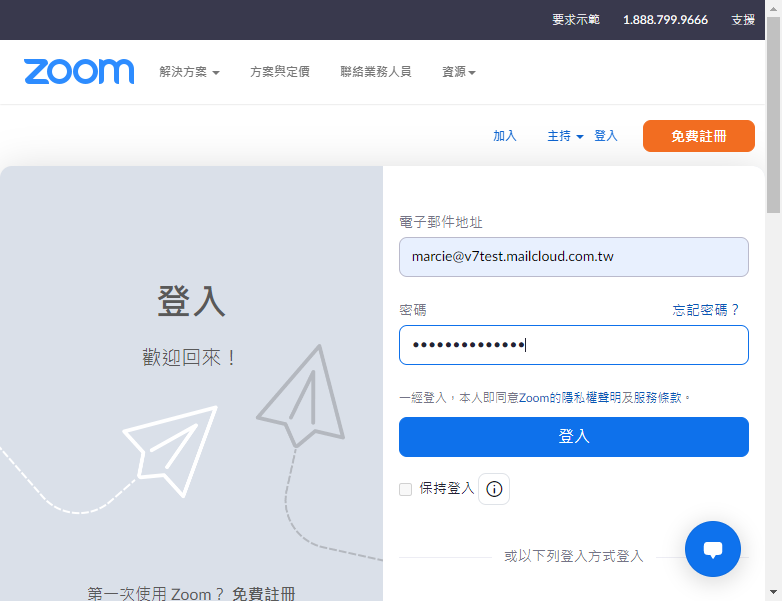782x601 pixels.
Task: Click 免費註冊 link under 第一次使用 Zoom
Action: tap(263, 594)
